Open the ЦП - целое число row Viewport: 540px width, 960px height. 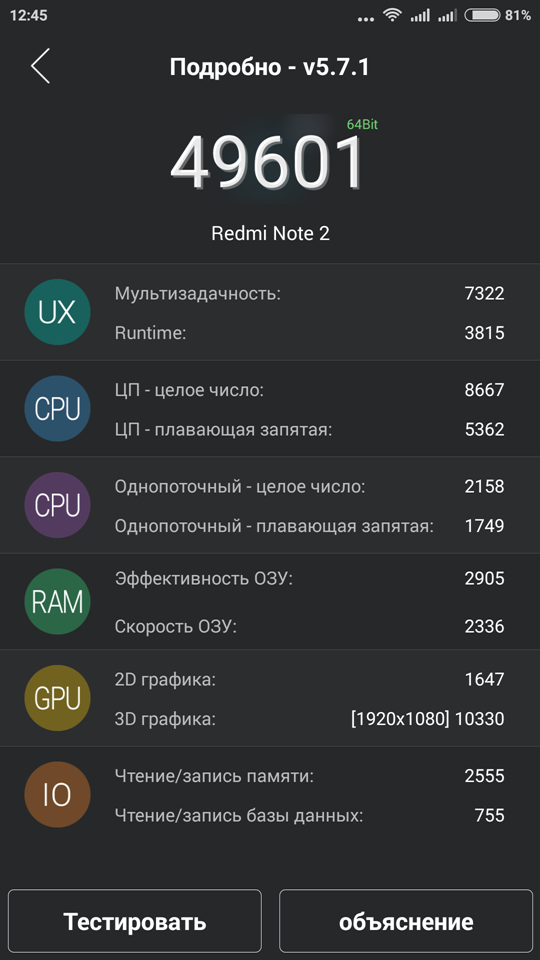click(310, 390)
